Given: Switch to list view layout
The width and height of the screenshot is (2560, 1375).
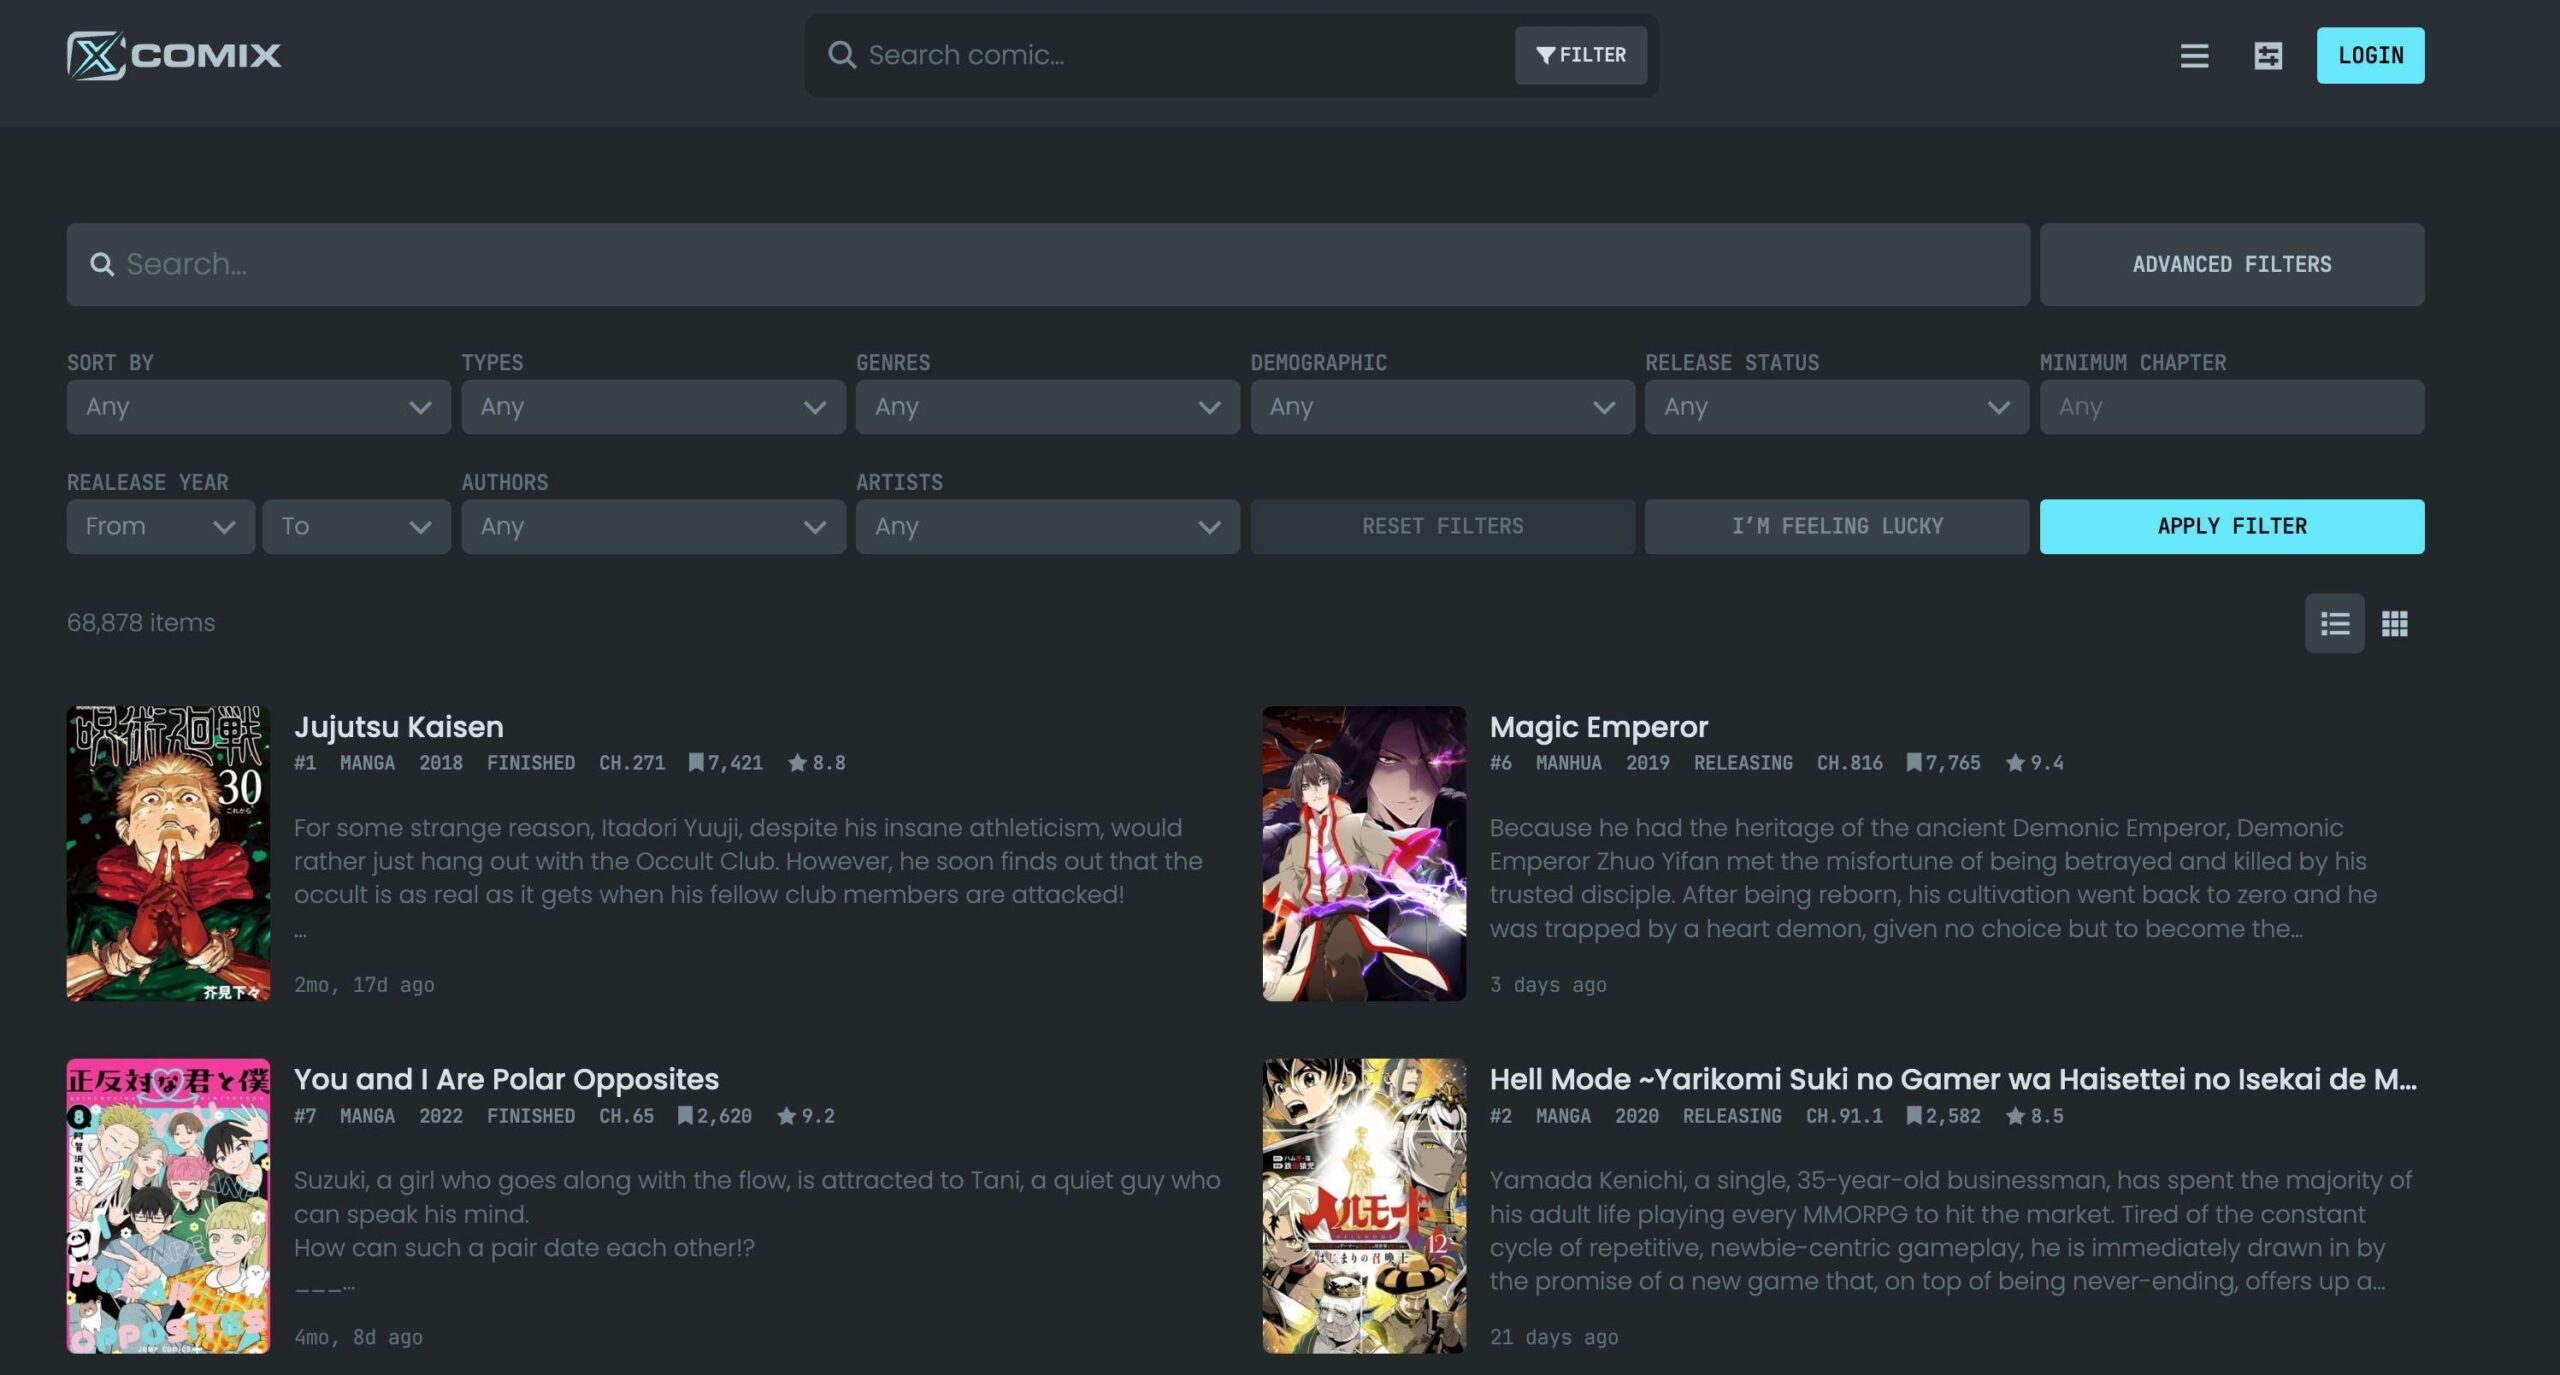Looking at the screenshot, I should [2334, 624].
